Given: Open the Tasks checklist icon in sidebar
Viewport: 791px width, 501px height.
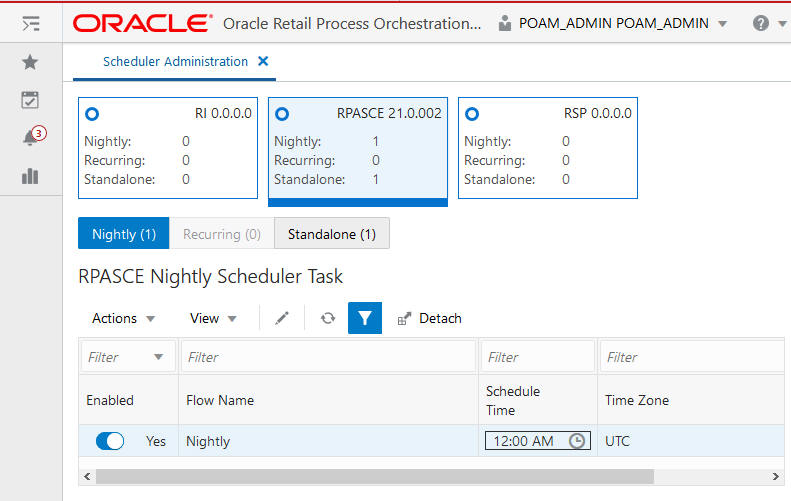Looking at the screenshot, I should [30, 100].
